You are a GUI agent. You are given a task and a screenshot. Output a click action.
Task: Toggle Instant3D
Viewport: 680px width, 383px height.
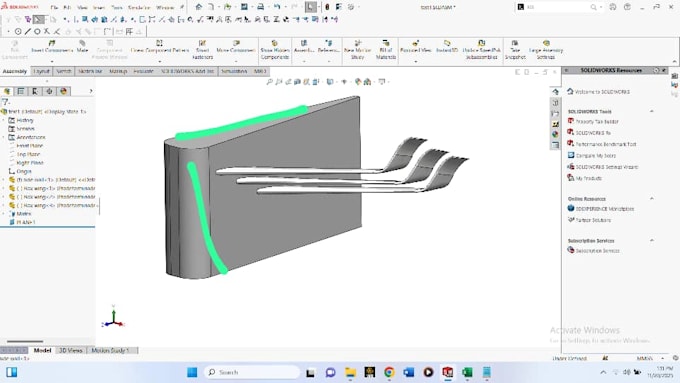pyautogui.click(x=447, y=46)
